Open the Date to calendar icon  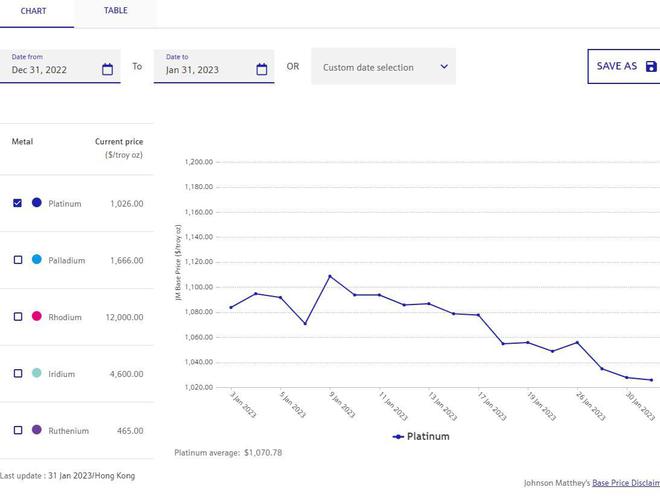pyautogui.click(x=262, y=70)
